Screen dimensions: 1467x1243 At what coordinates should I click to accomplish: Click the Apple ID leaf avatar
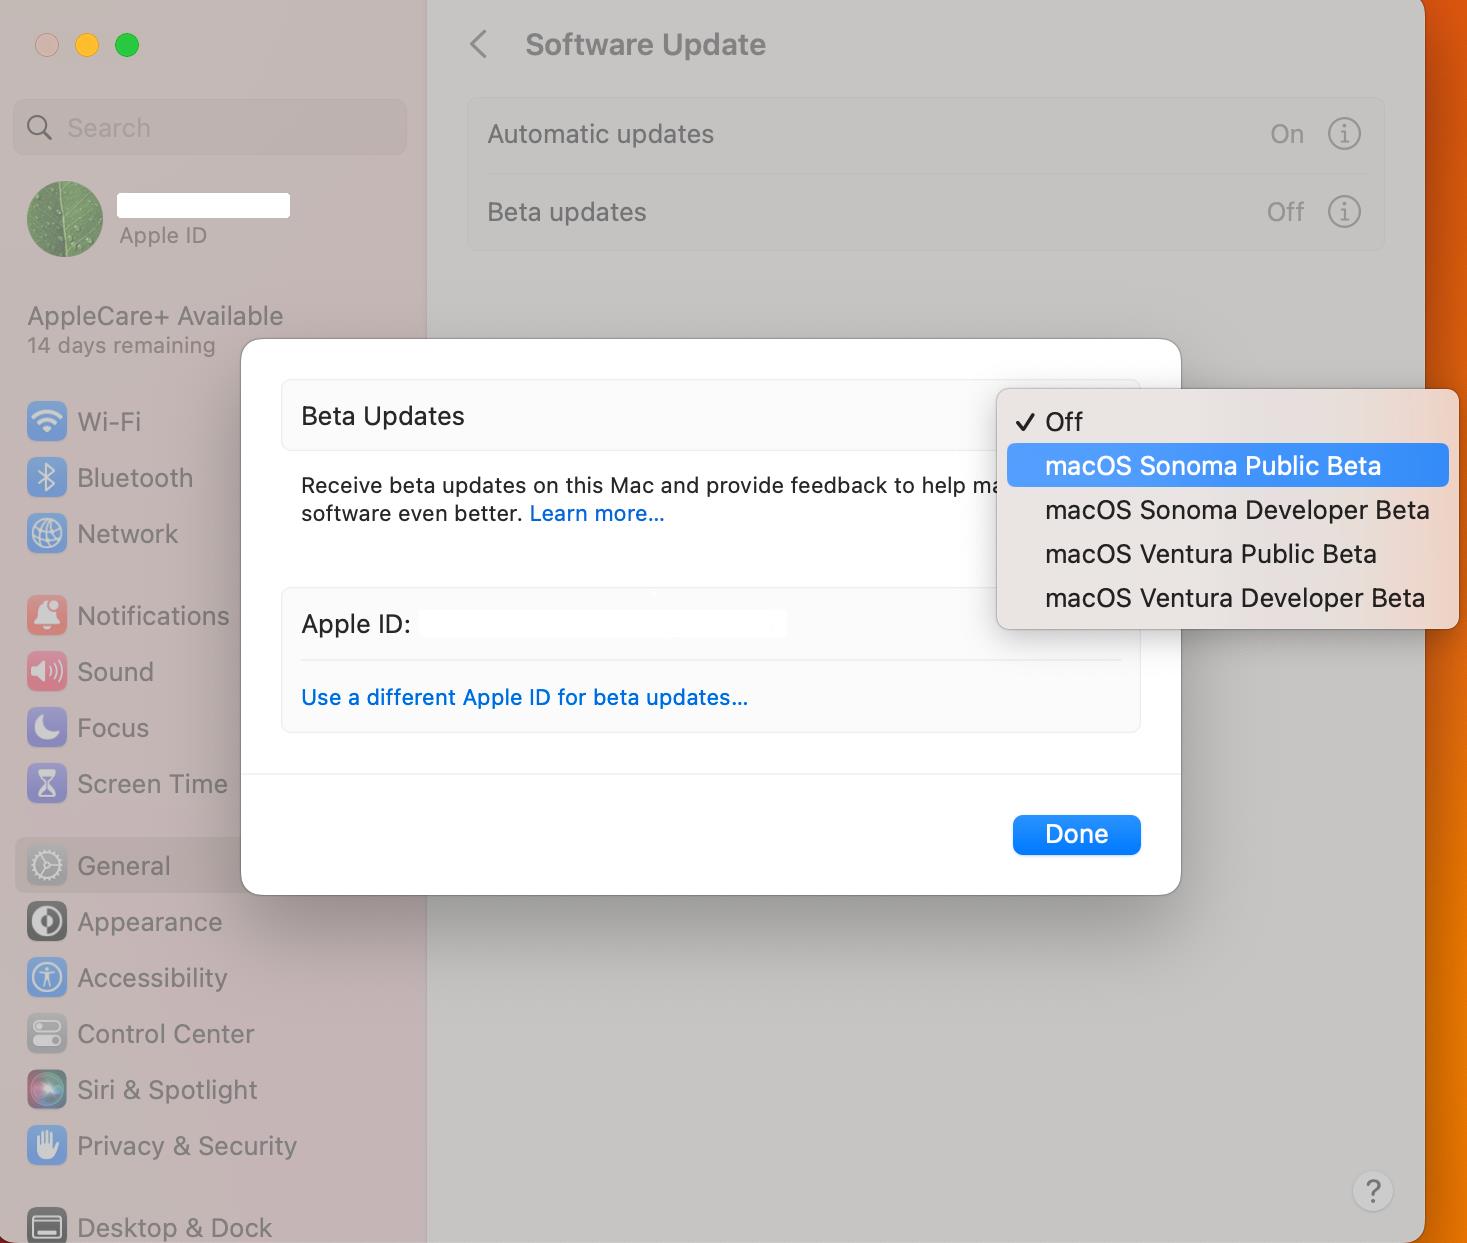click(x=65, y=219)
